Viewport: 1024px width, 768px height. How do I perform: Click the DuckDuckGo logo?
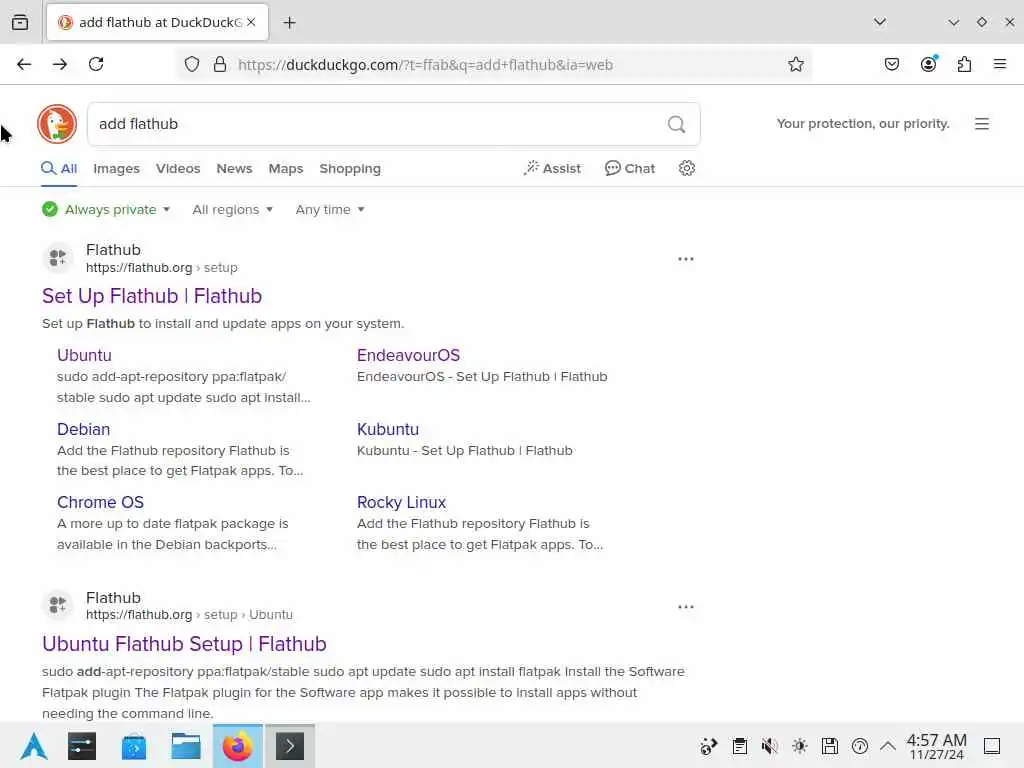coord(57,124)
